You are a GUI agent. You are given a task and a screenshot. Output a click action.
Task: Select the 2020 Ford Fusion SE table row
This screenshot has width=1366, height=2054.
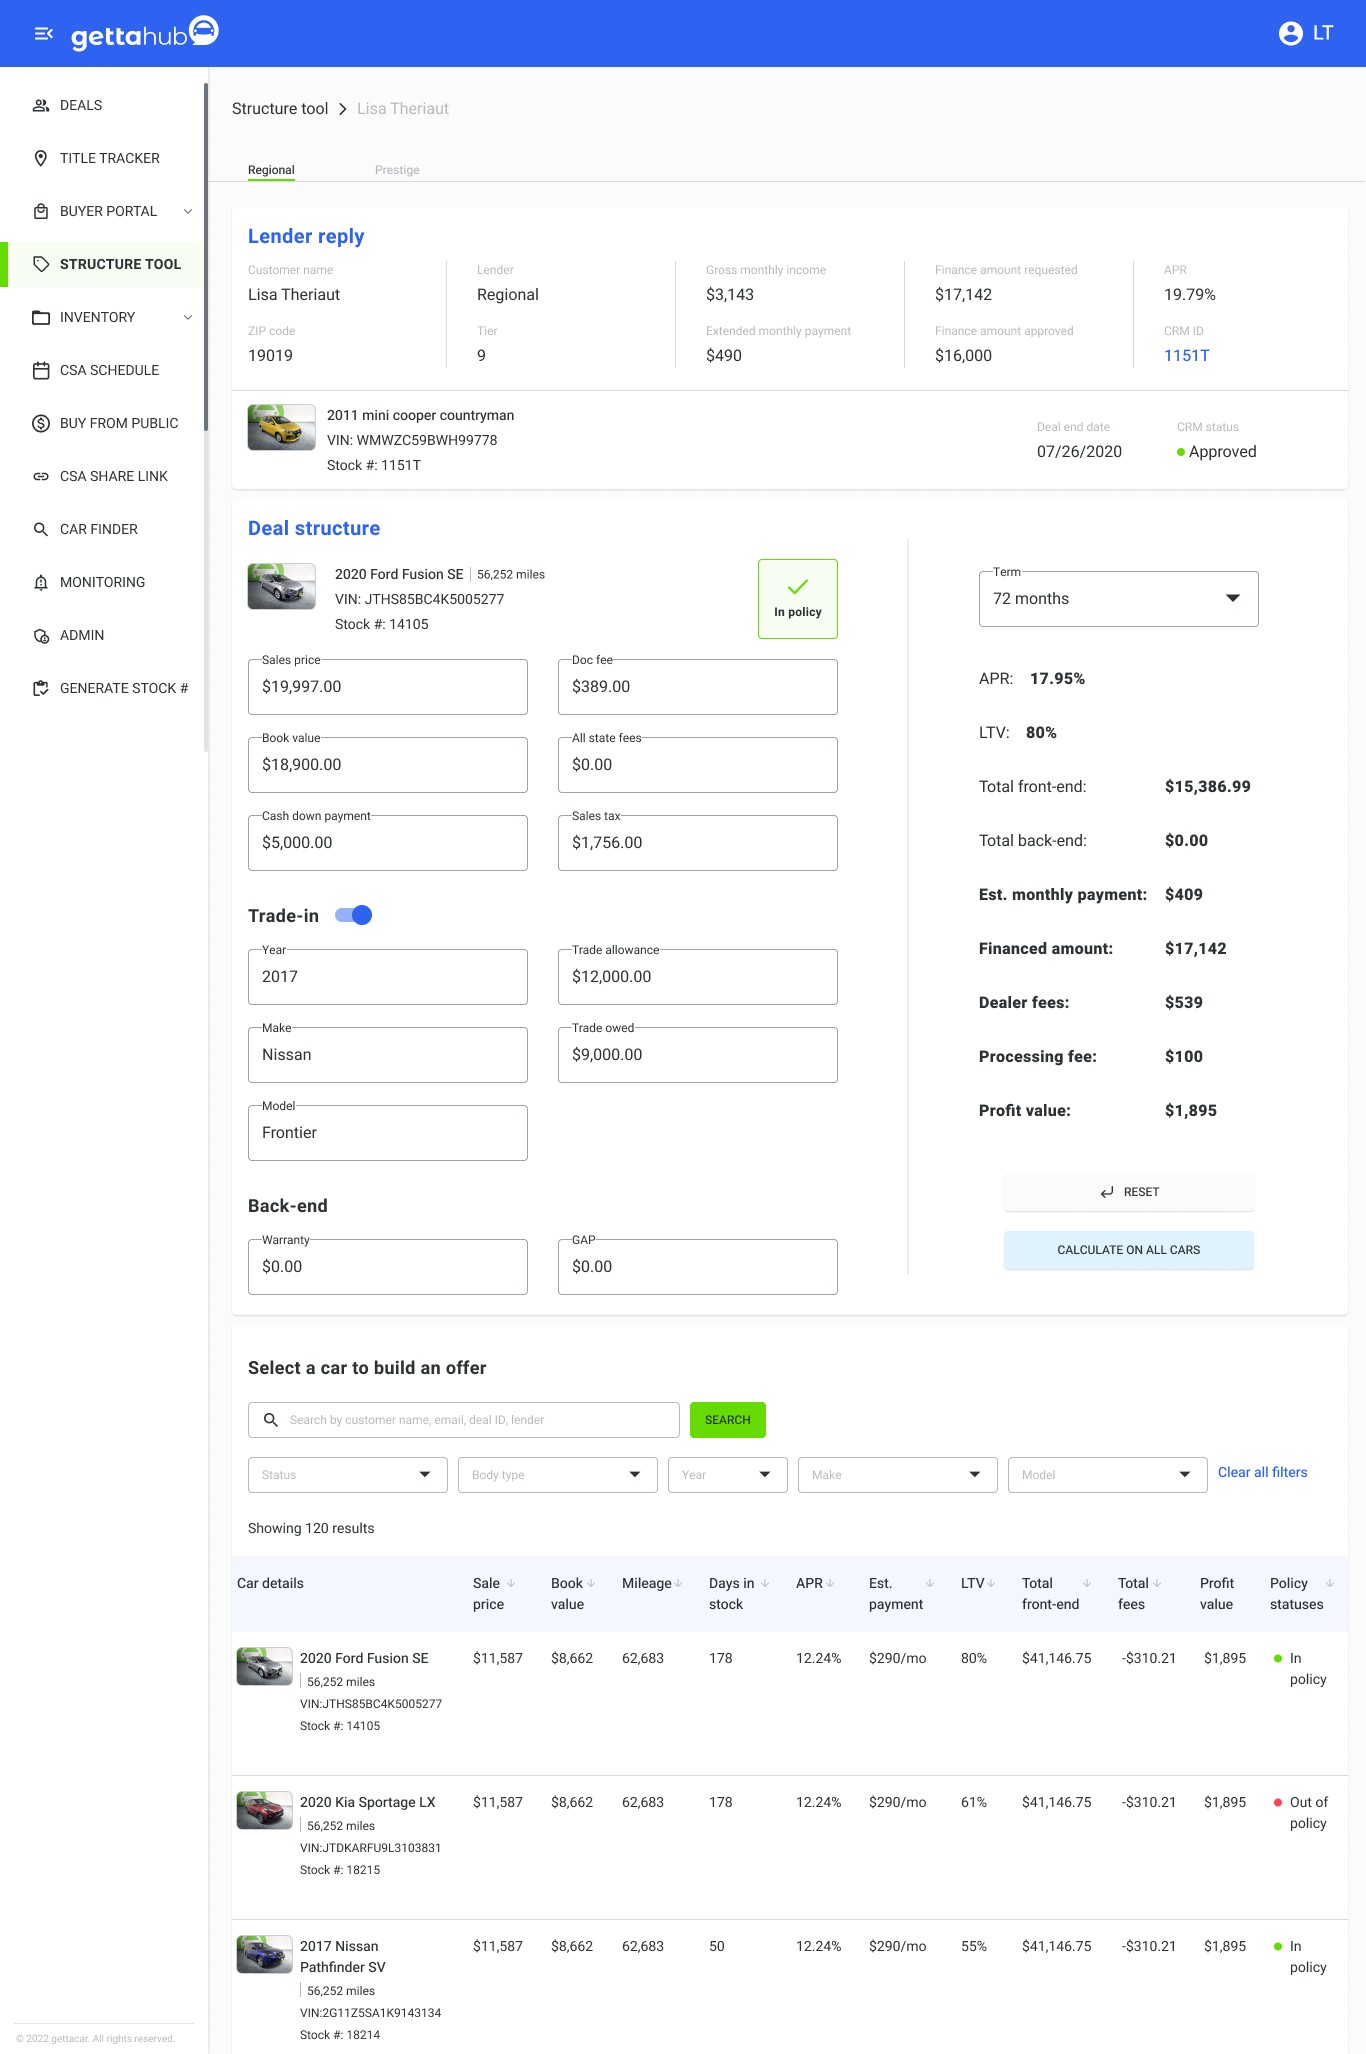tap(790, 1703)
